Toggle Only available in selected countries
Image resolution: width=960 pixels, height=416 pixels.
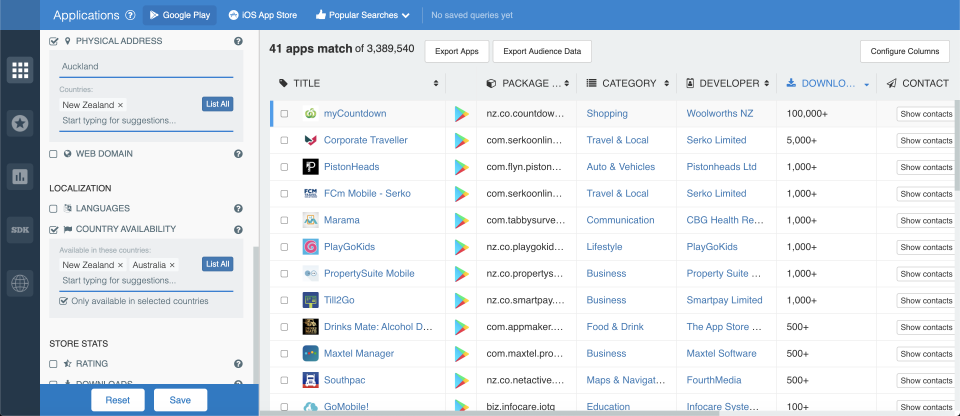coord(63,301)
